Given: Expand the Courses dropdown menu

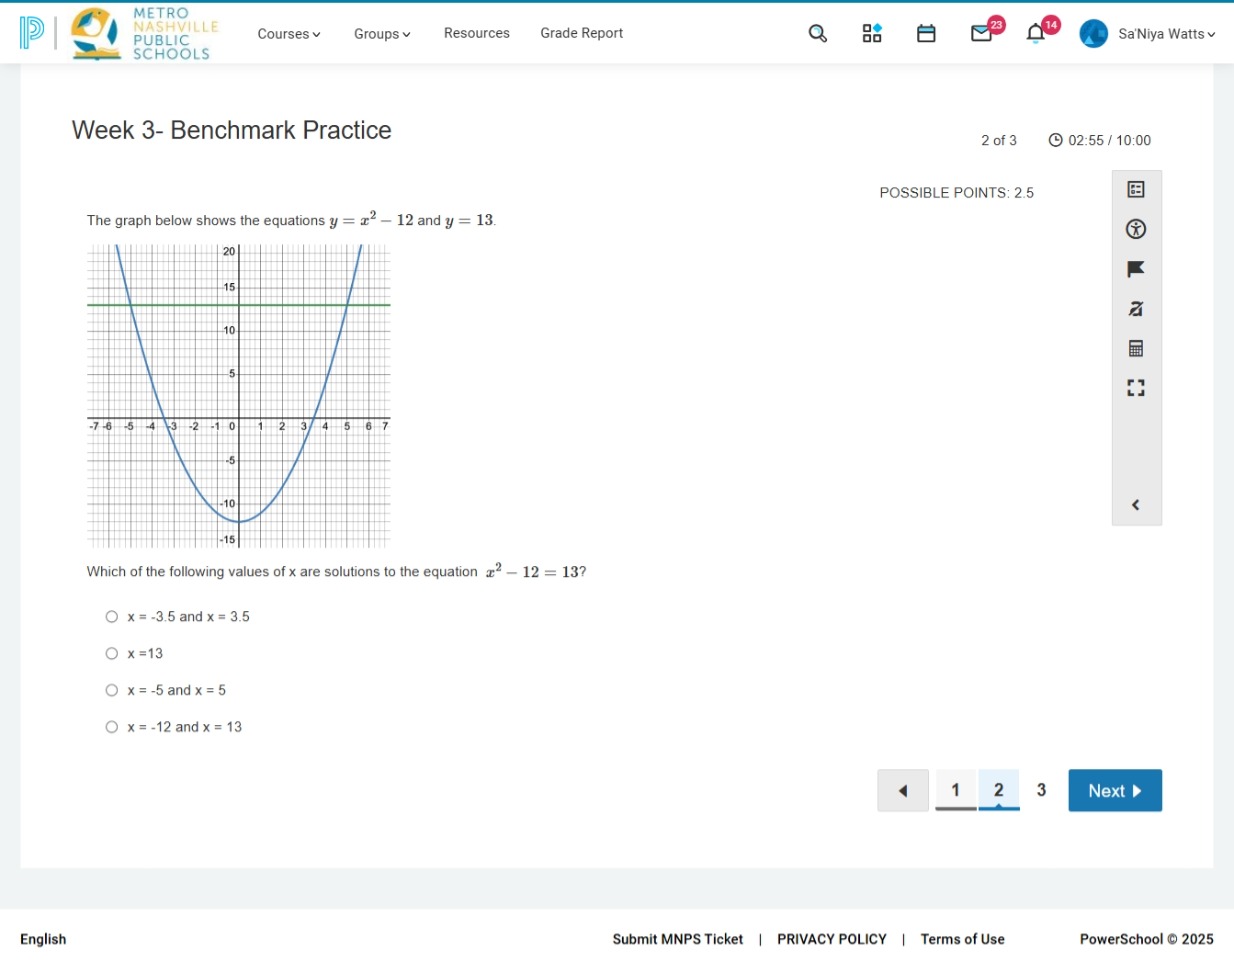Looking at the screenshot, I should coord(289,34).
